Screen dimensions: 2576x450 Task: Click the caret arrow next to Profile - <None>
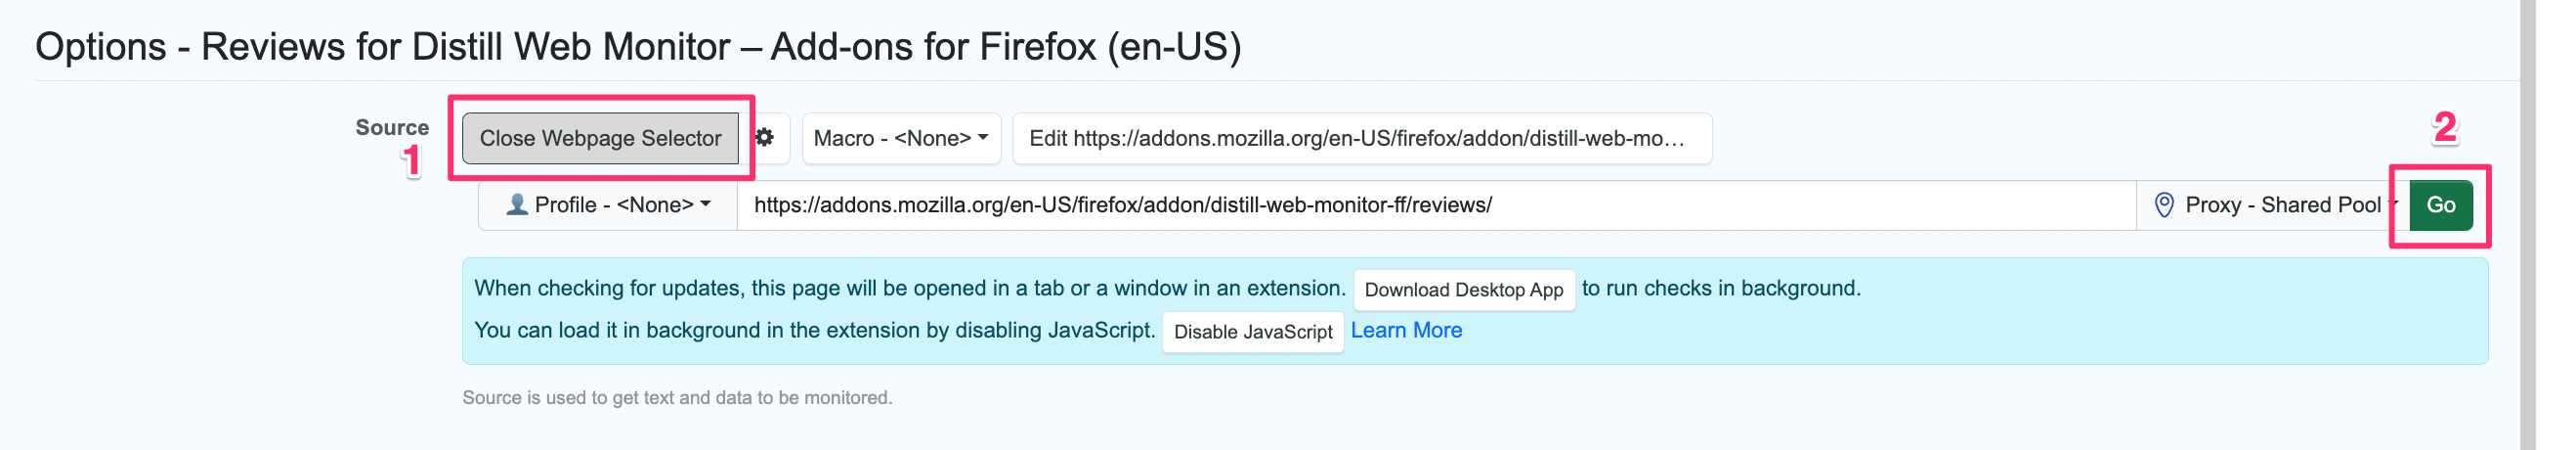(x=706, y=204)
